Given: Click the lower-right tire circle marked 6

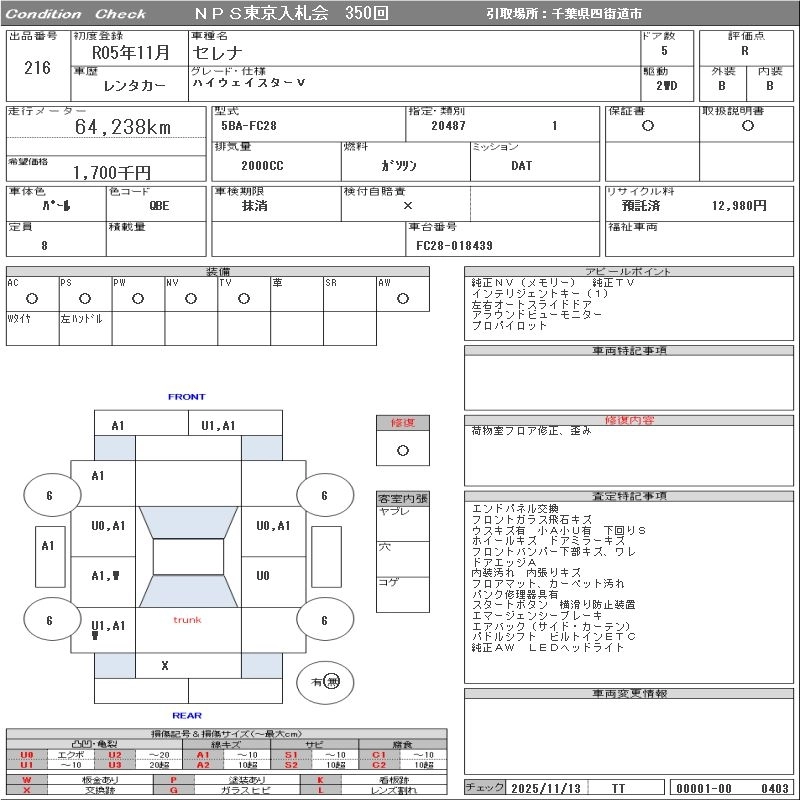Looking at the screenshot, I should (324, 620).
